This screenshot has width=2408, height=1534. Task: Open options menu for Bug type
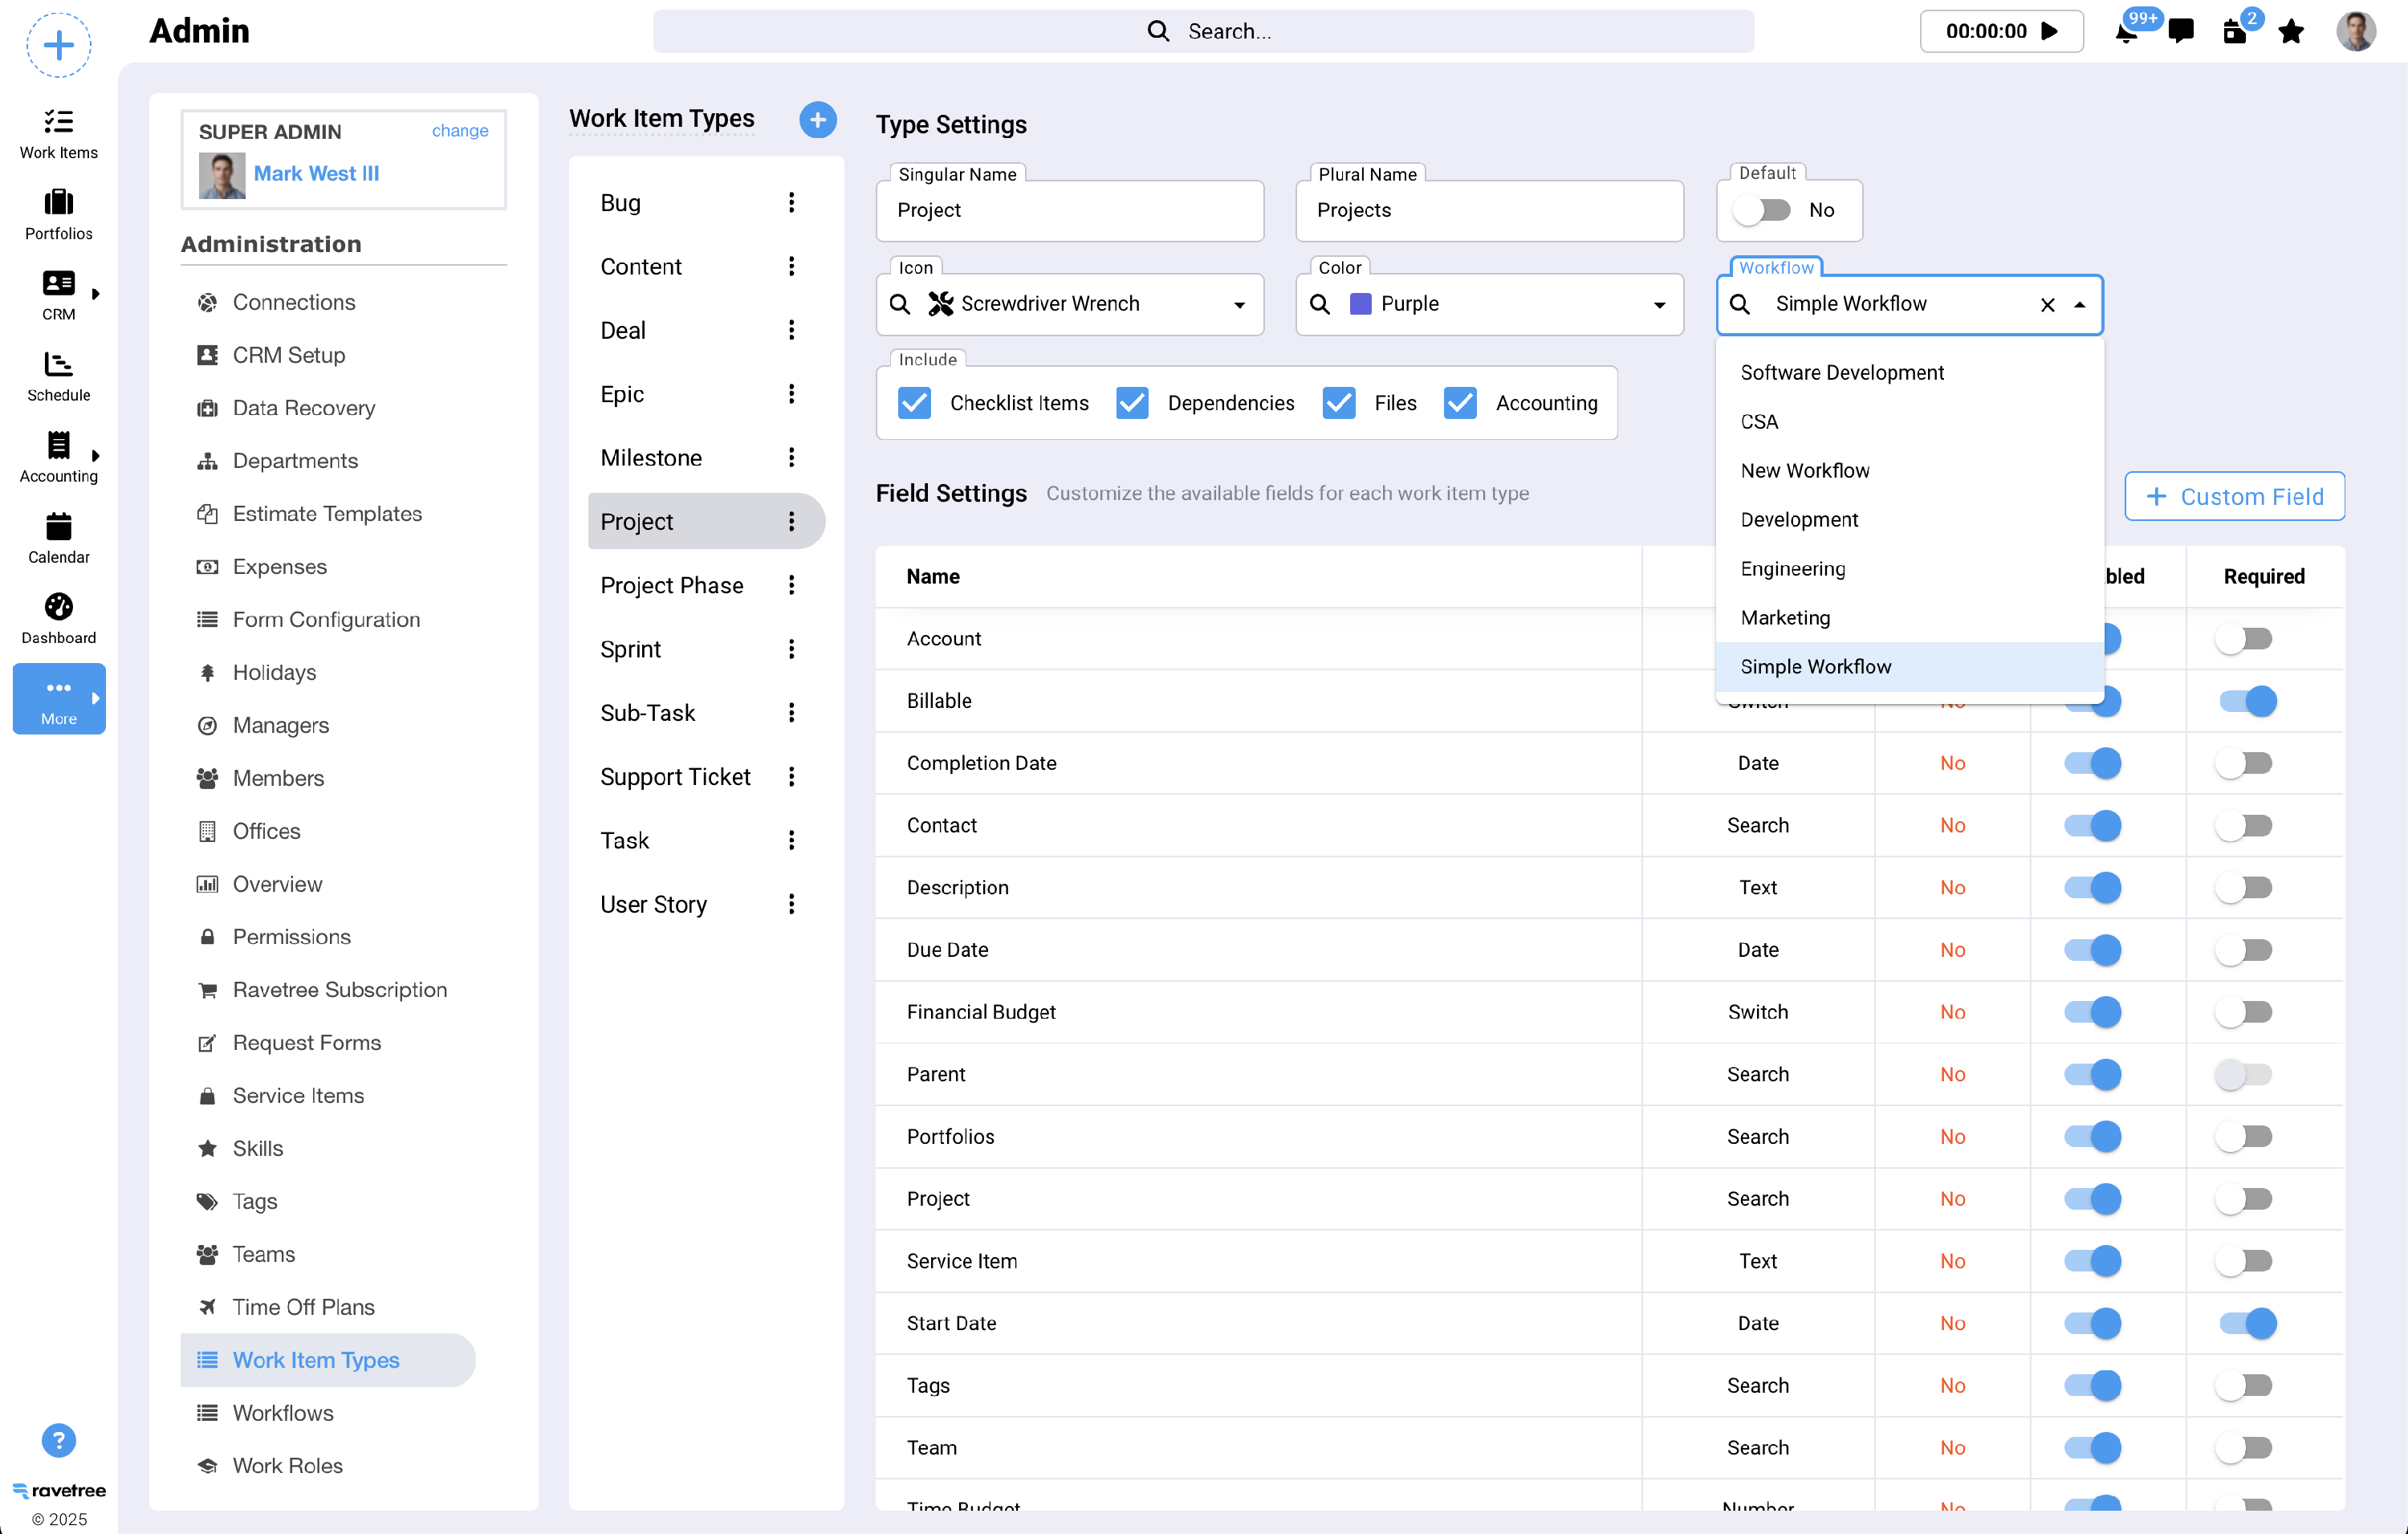point(791,203)
